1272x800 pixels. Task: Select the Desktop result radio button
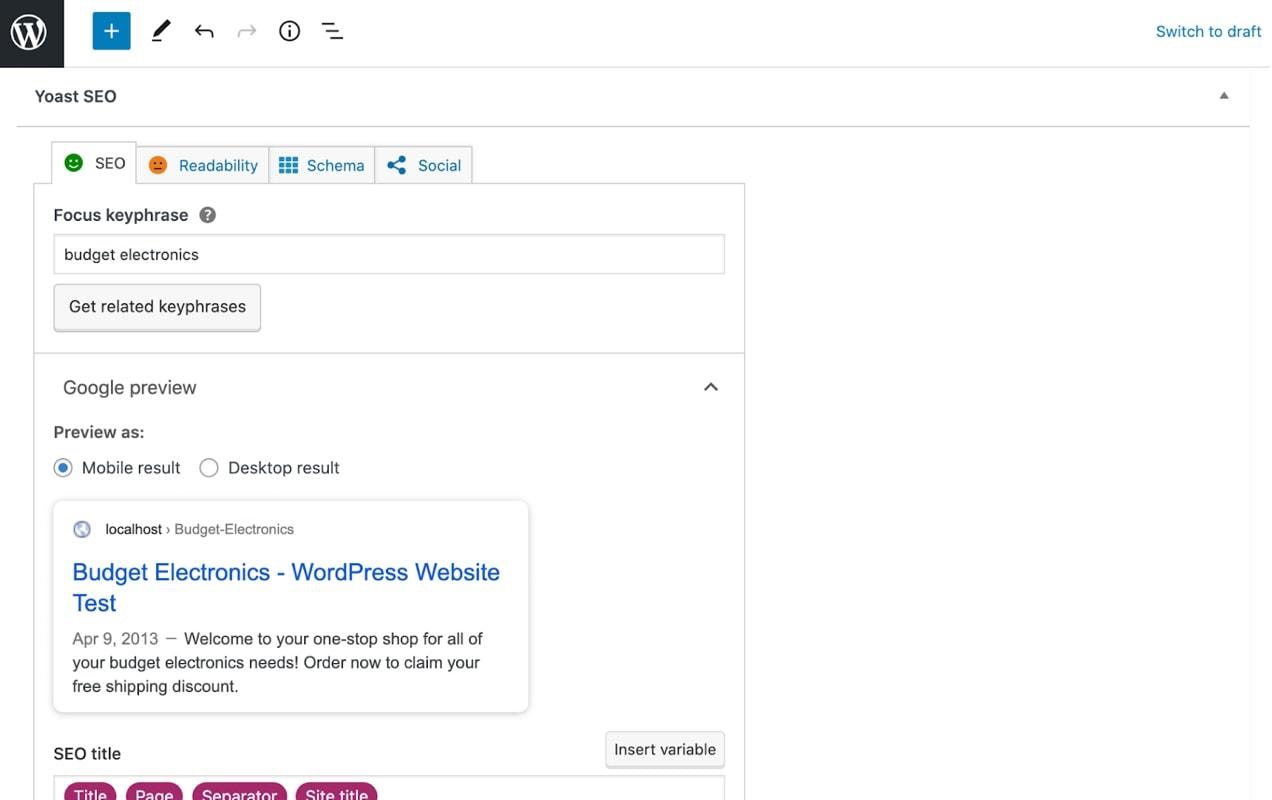point(209,467)
